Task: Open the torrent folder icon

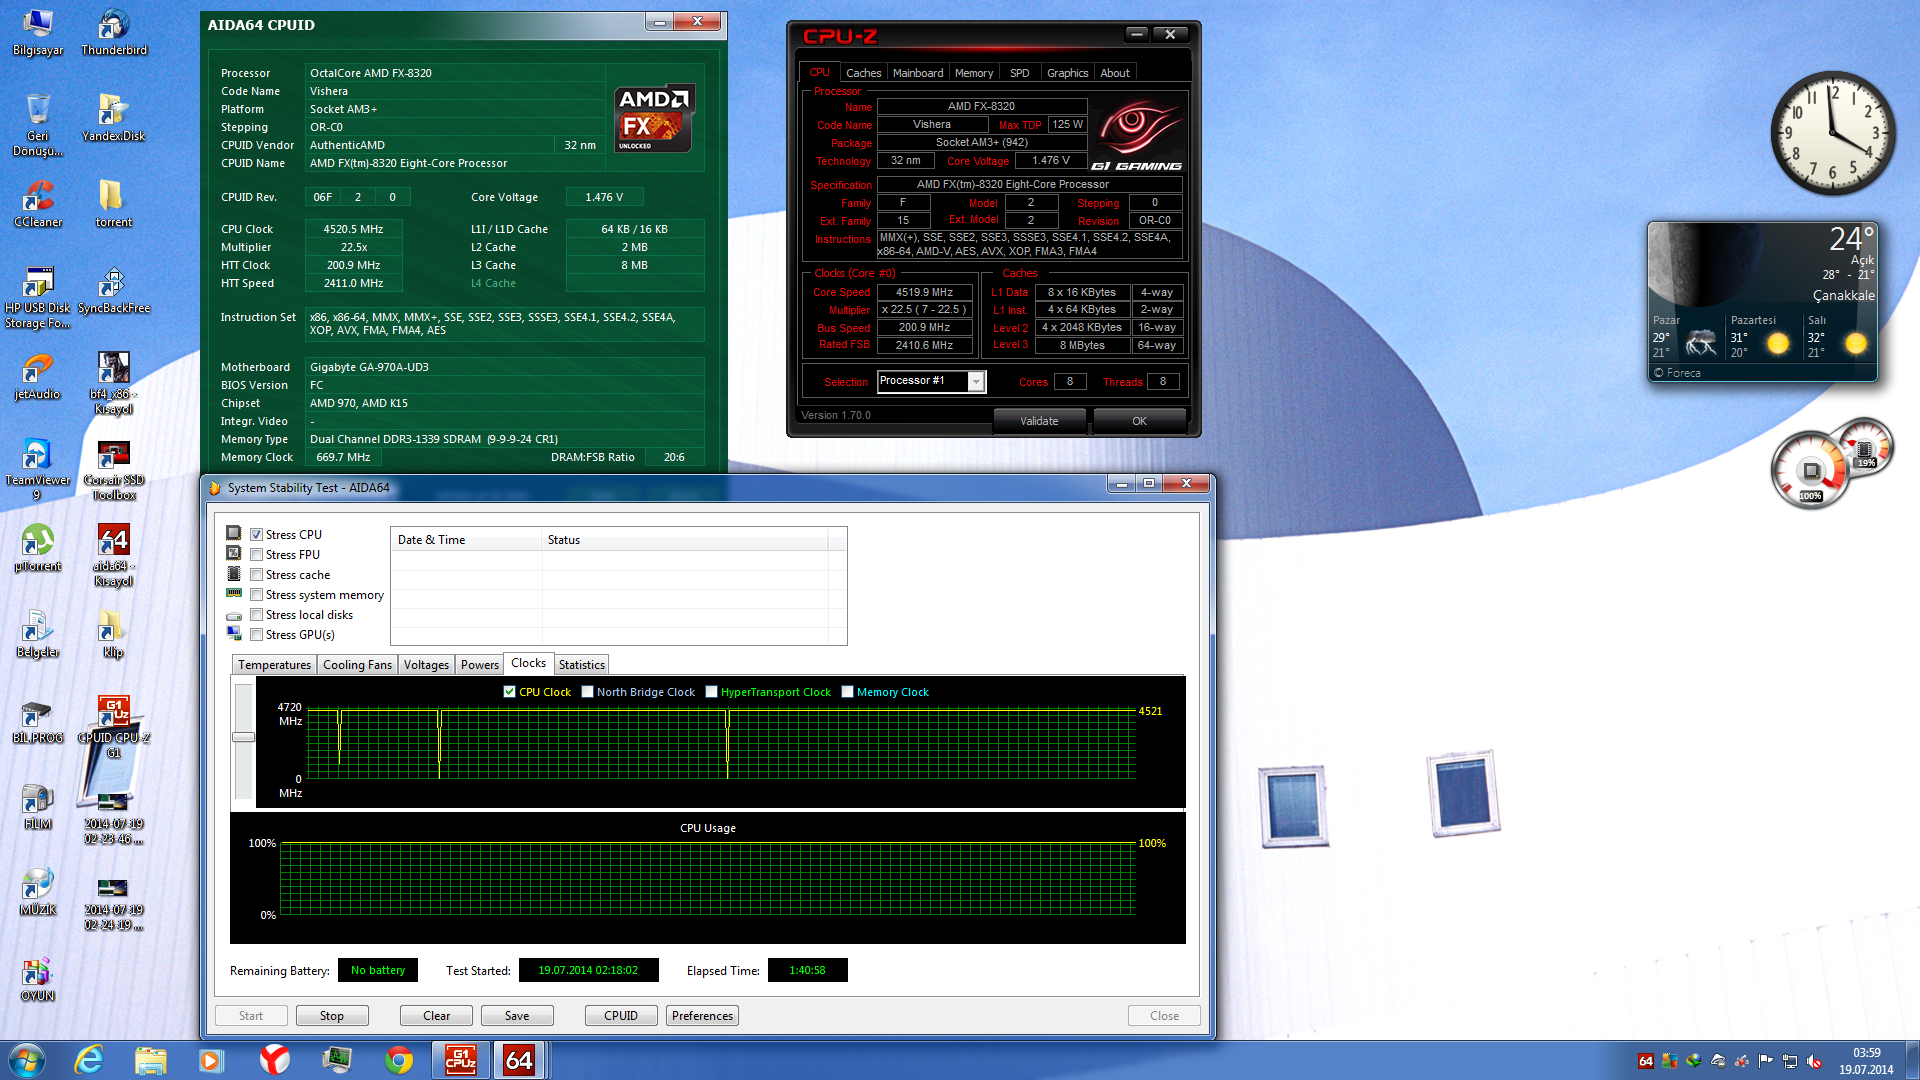Action: point(113,204)
